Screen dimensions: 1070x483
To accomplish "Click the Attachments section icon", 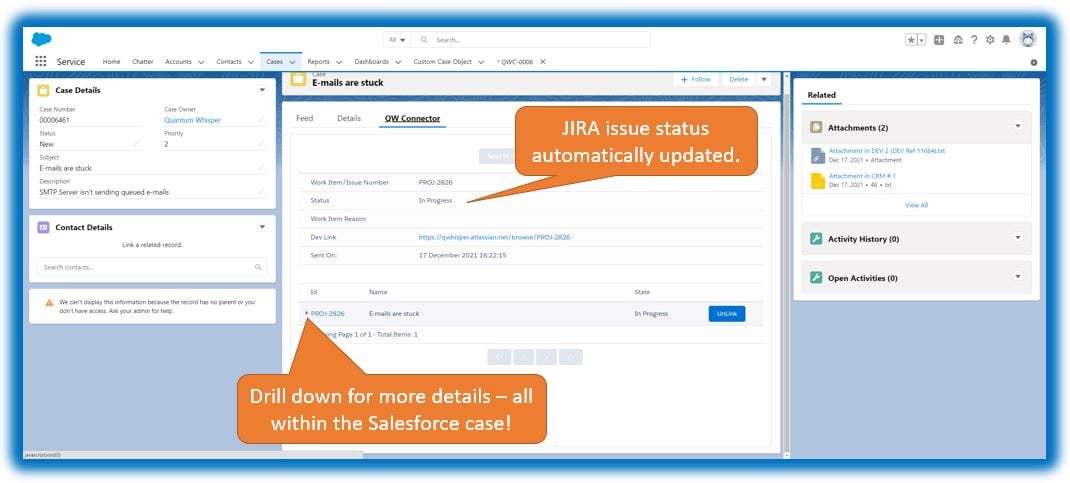I will click(x=816, y=128).
